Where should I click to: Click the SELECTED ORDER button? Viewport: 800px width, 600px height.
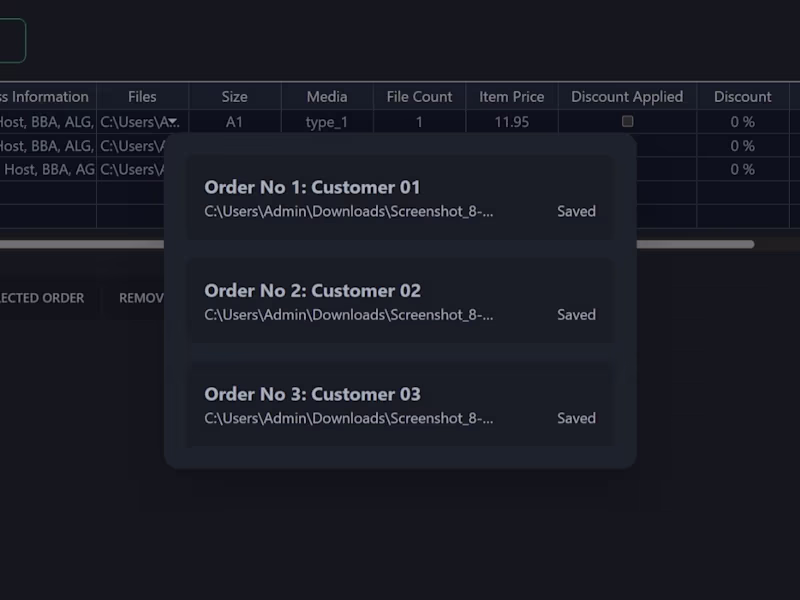(x=40, y=297)
